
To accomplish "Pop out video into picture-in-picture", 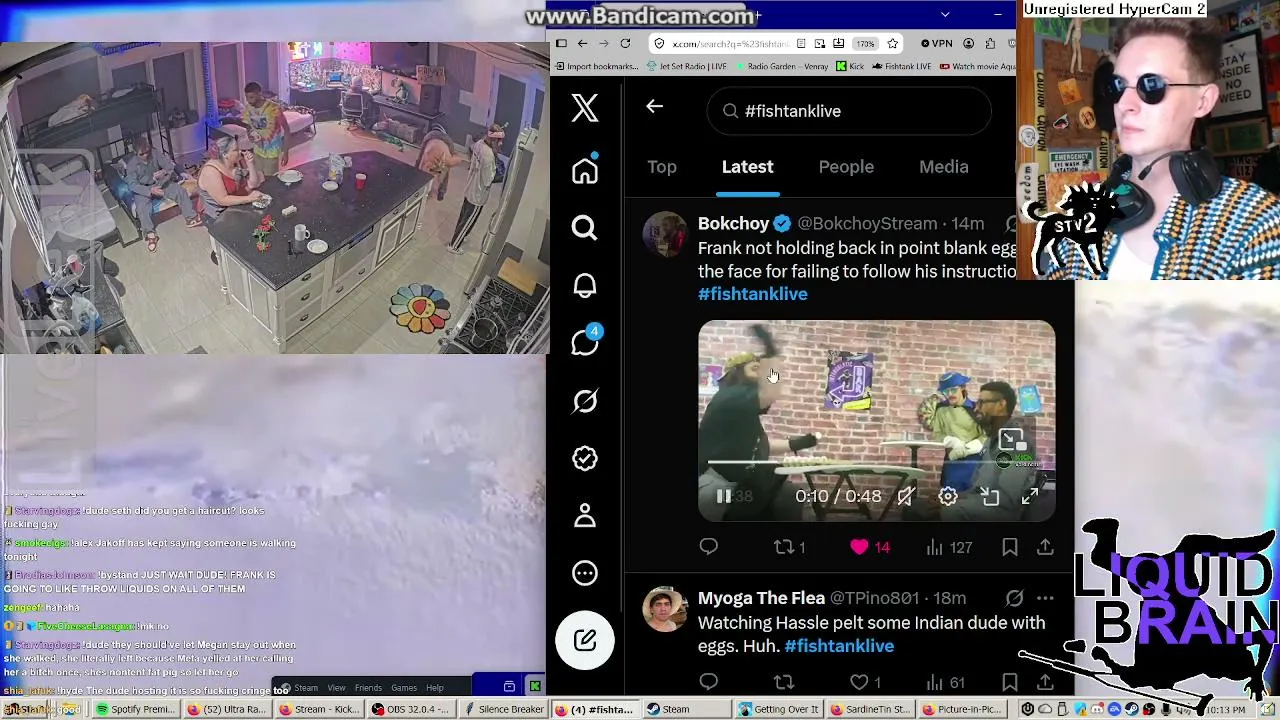I will pyautogui.click(x=990, y=496).
